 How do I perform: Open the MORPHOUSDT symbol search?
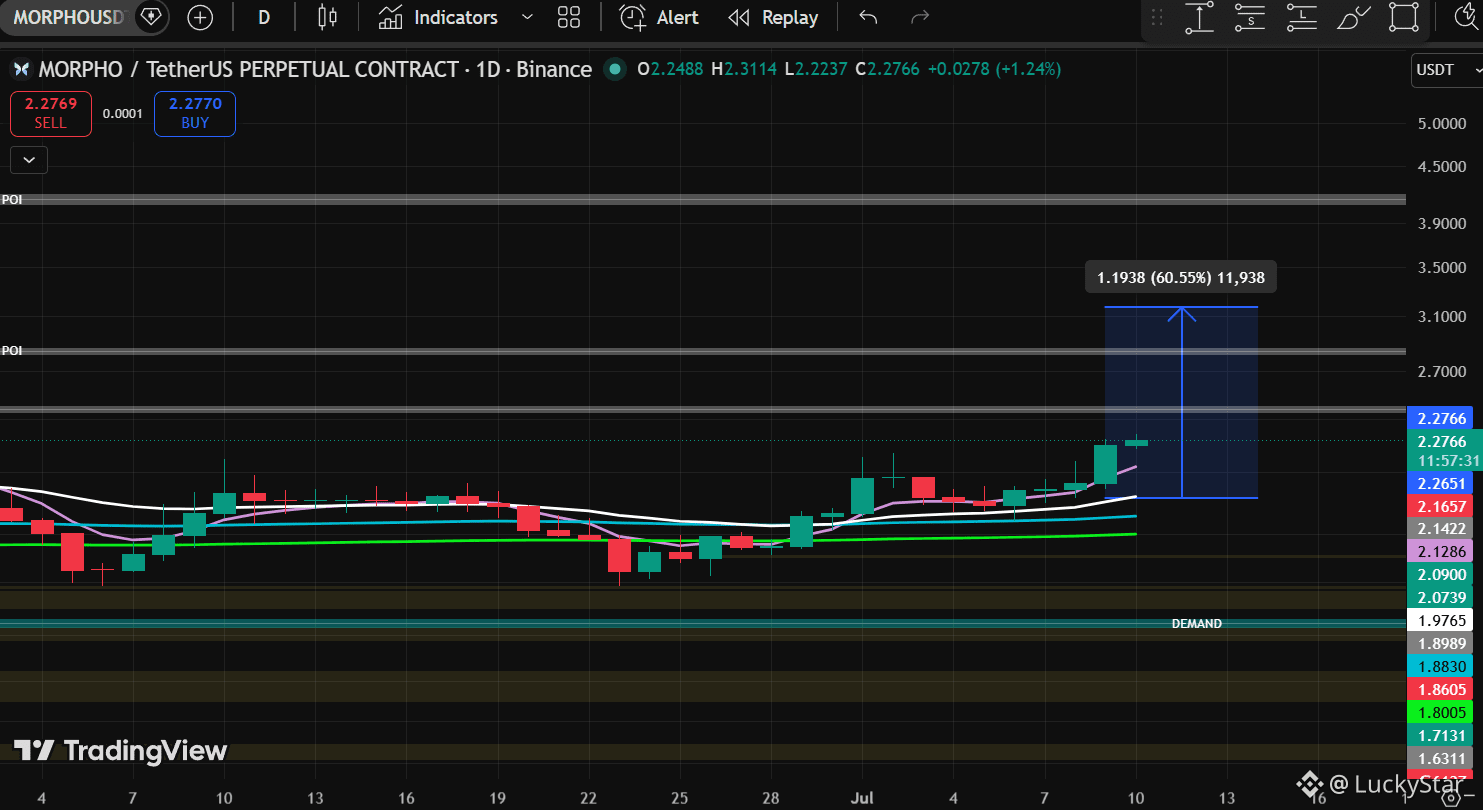tap(70, 17)
